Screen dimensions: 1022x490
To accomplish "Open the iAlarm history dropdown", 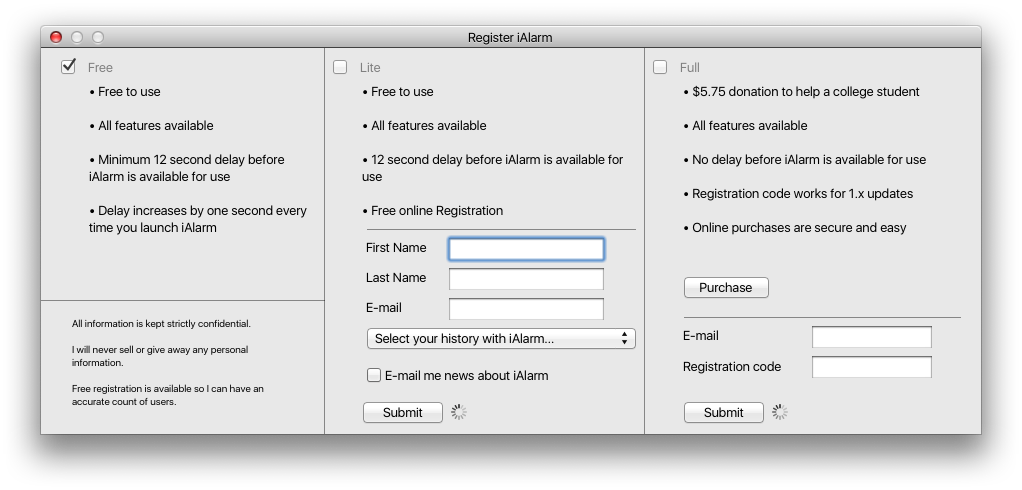I will pos(501,339).
